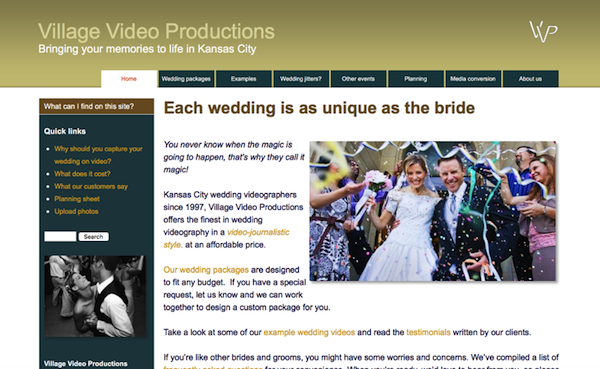This screenshot has width=600, height=369.
Task: Open the Home navigation tab
Action: coord(129,79)
